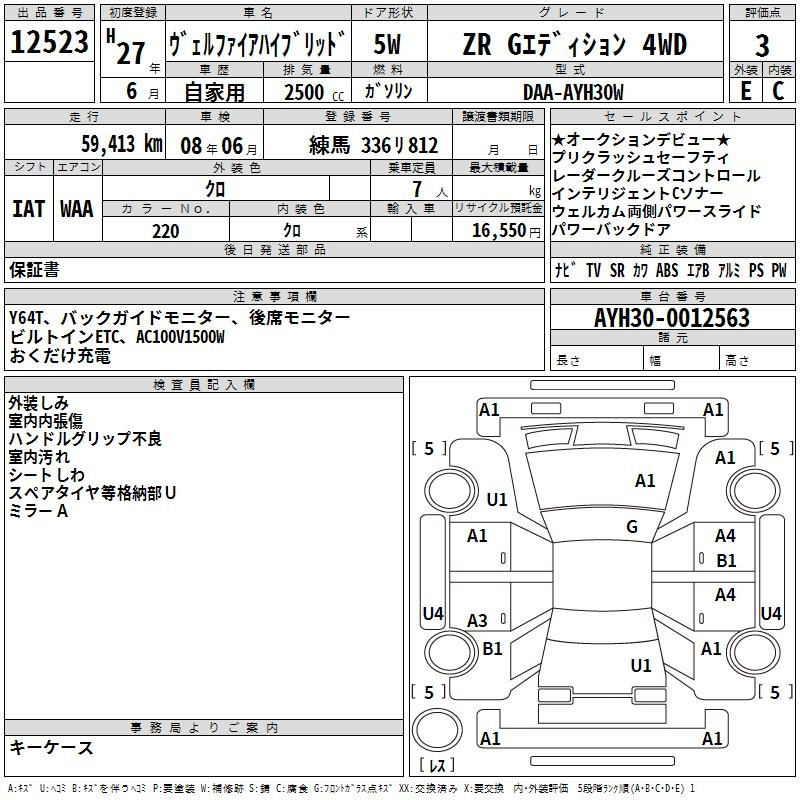Select the equipment code ナビ

tap(565, 270)
